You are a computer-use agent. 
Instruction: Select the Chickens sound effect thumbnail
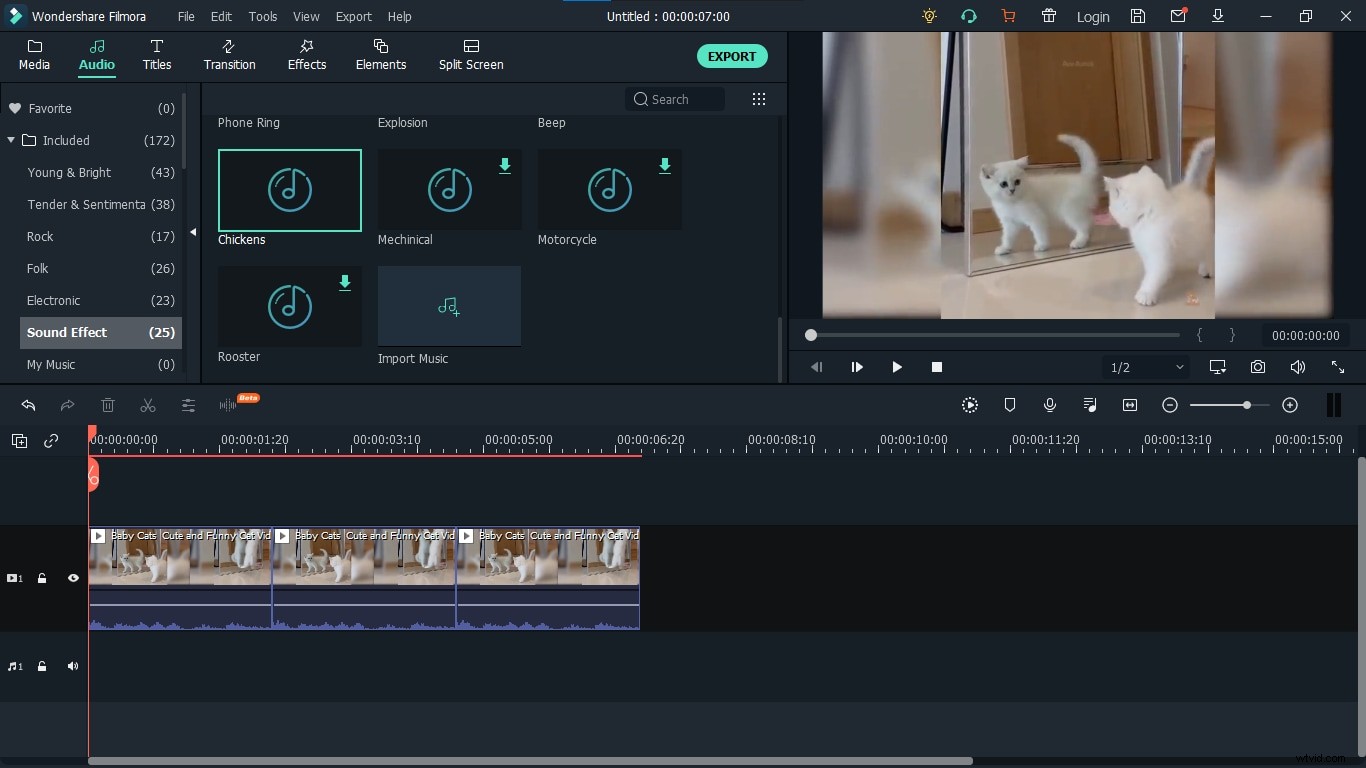click(x=289, y=190)
